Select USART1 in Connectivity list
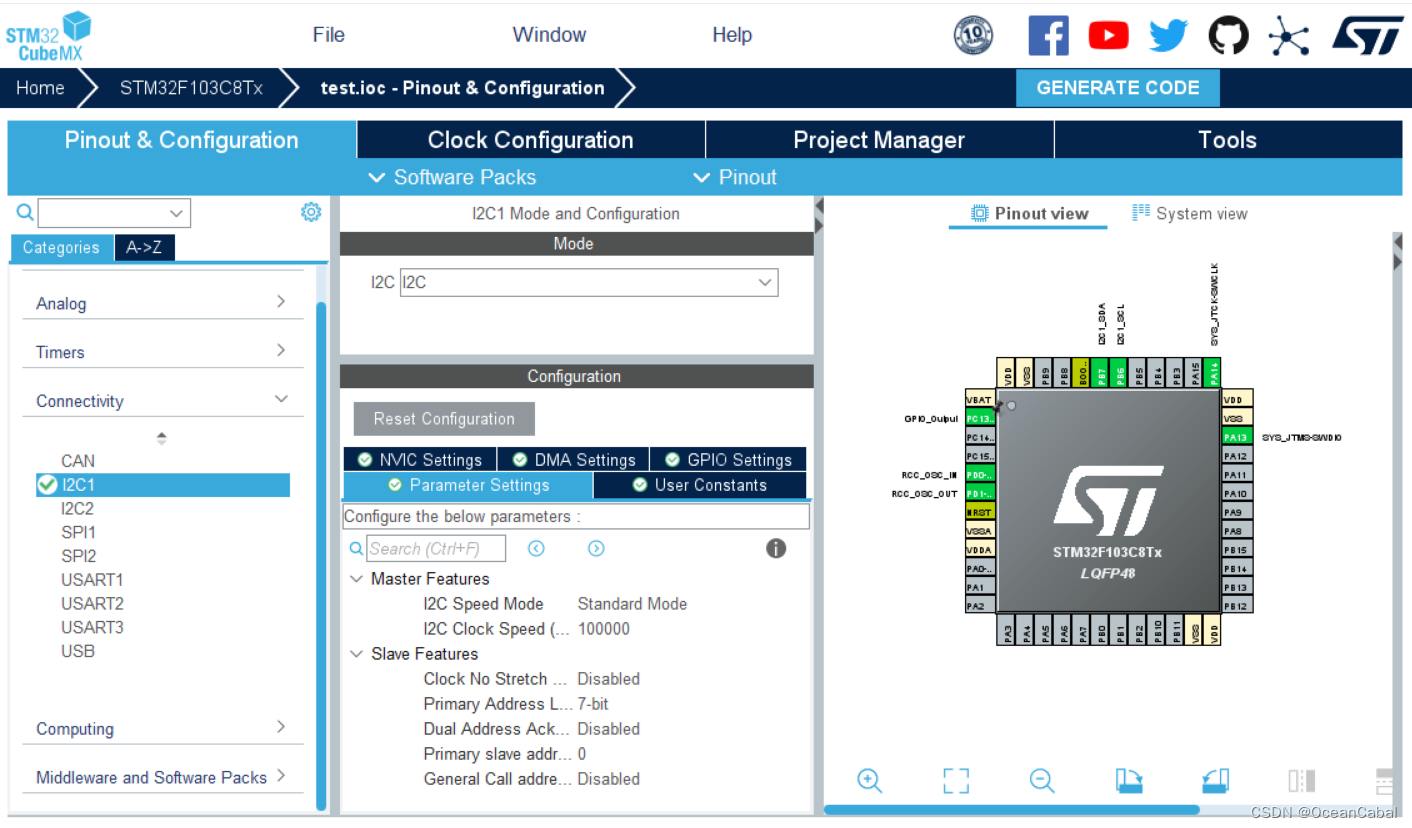The width and height of the screenshot is (1412, 828). coord(92,580)
